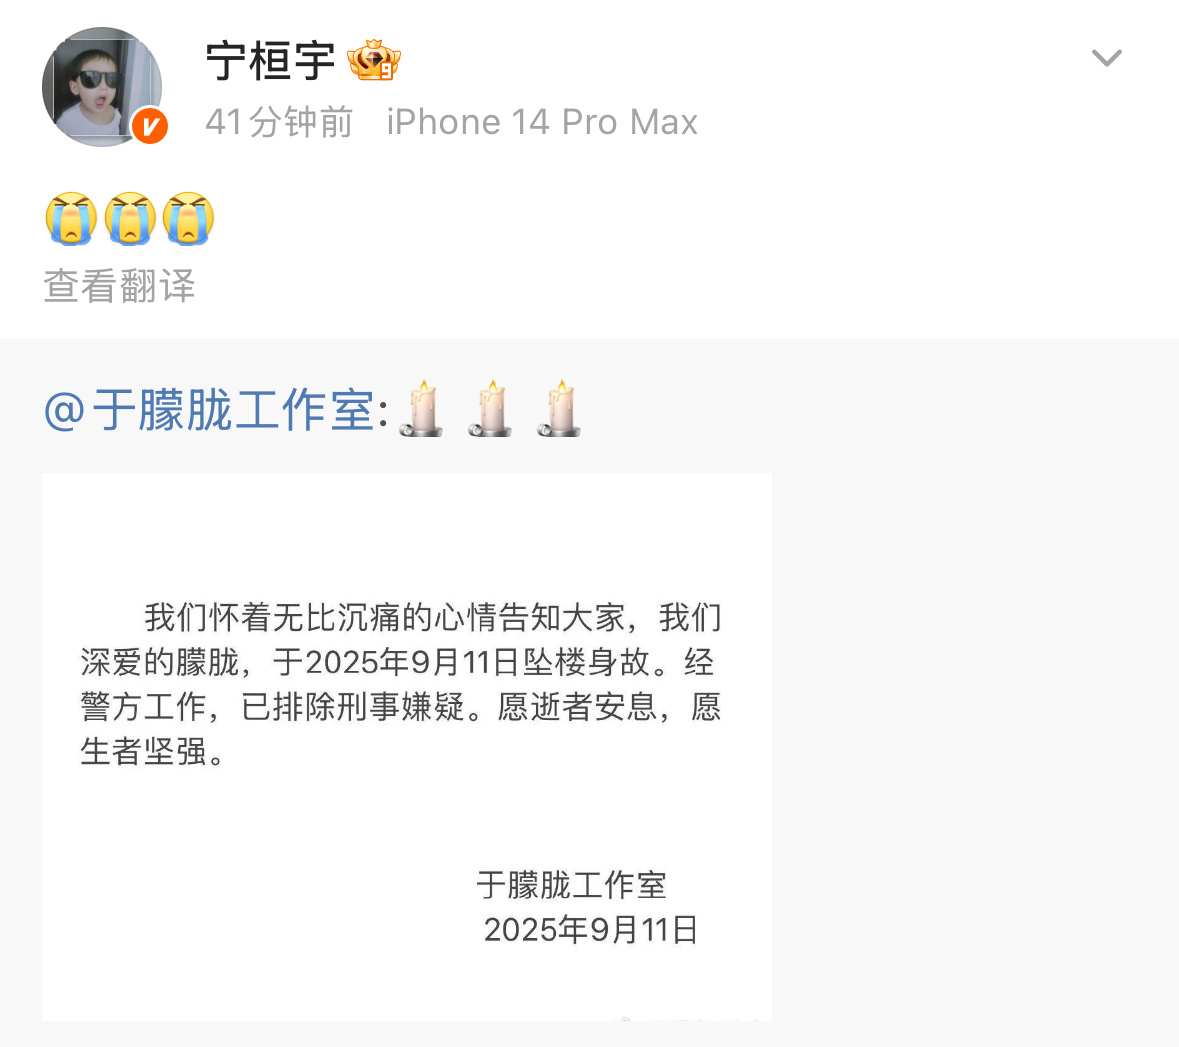This screenshot has width=1179, height=1047.
Task: Tap the first candle emoji
Action: pyautogui.click(x=421, y=408)
